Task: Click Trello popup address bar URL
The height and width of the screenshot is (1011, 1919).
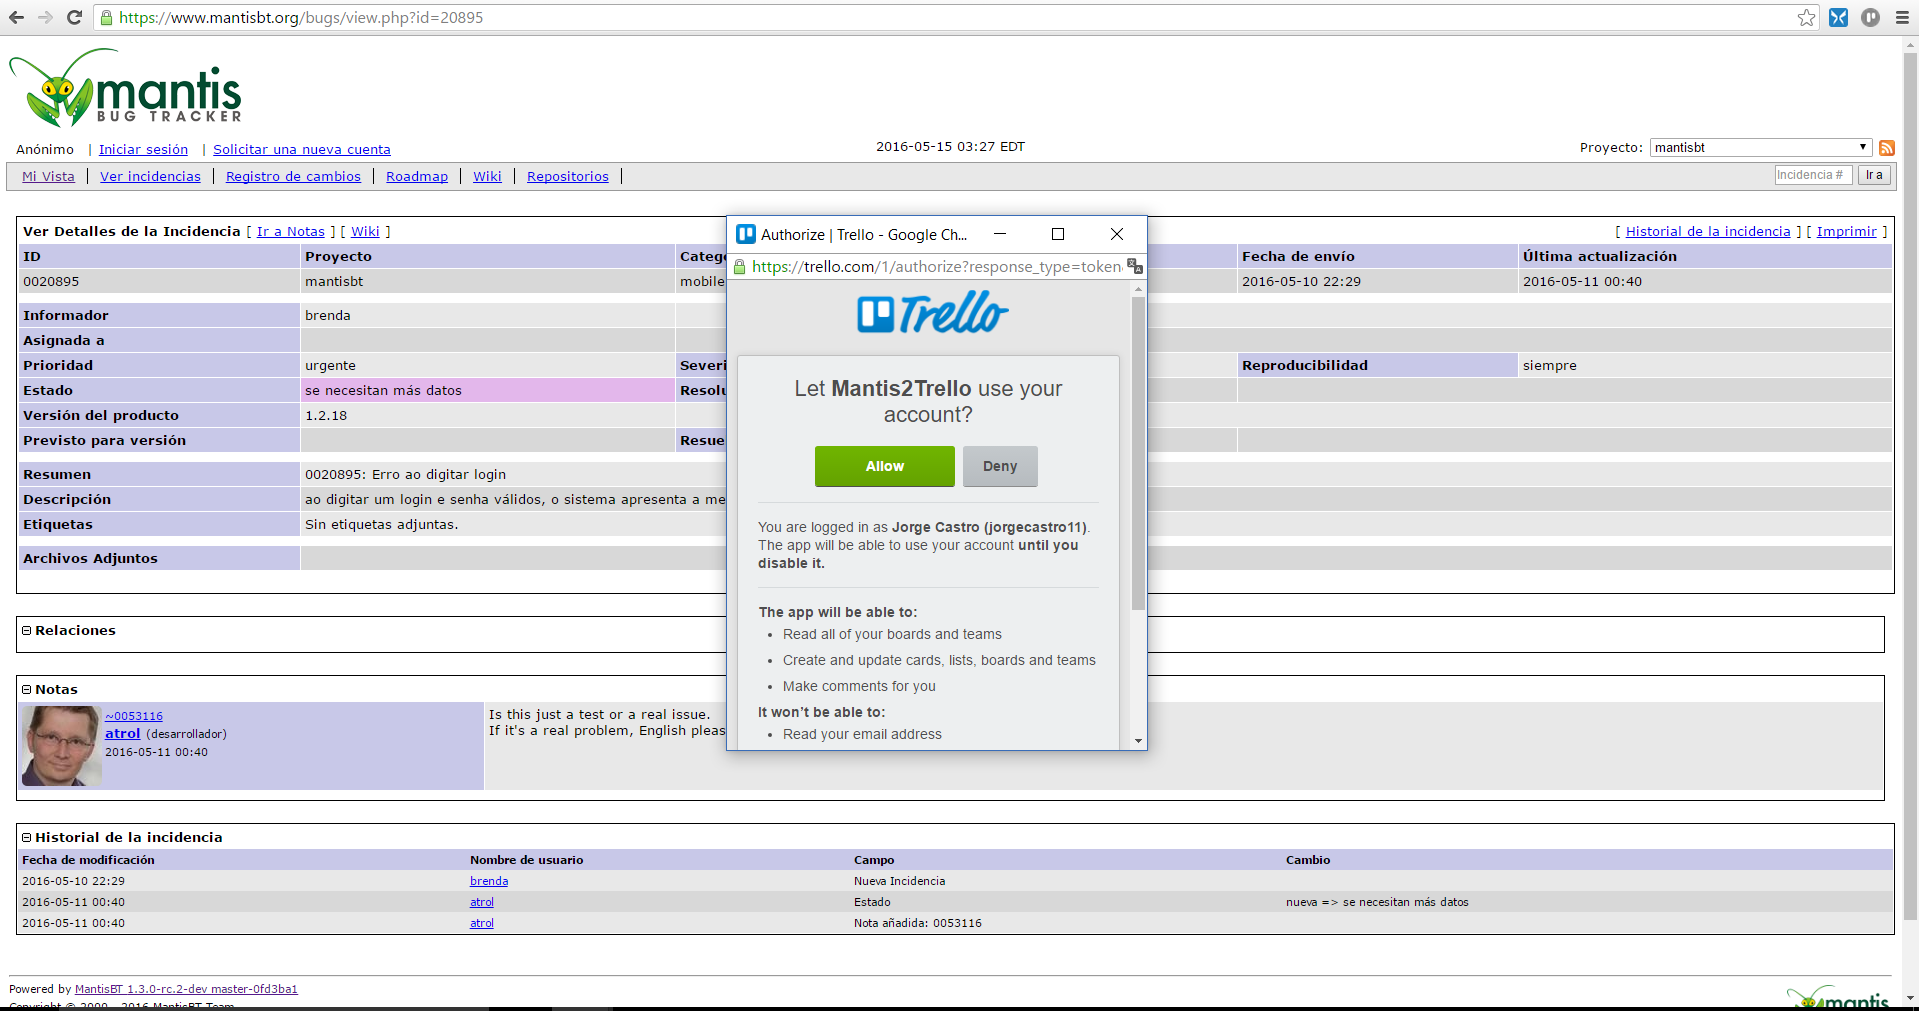Action: [x=937, y=267]
